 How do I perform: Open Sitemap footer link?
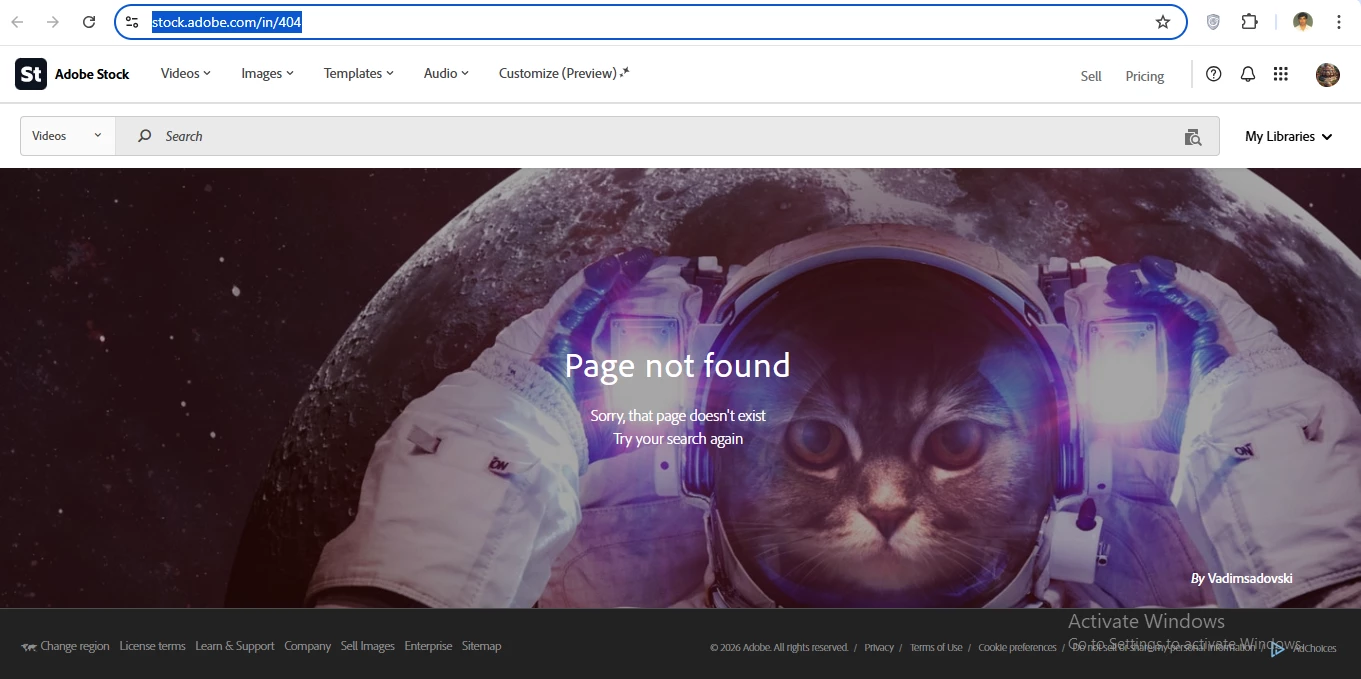pyautogui.click(x=481, y=646)
